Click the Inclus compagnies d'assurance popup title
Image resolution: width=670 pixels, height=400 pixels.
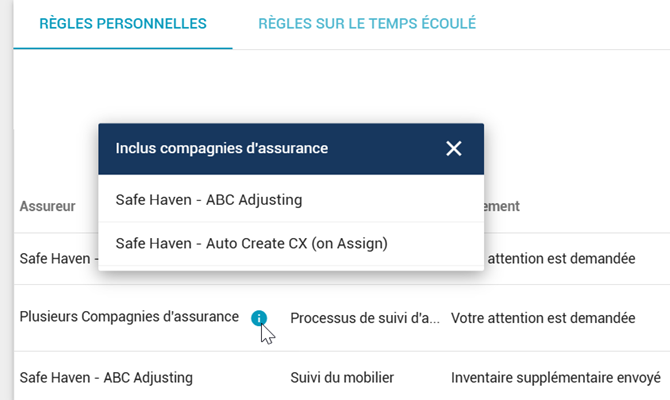click(x=222, y=148)
